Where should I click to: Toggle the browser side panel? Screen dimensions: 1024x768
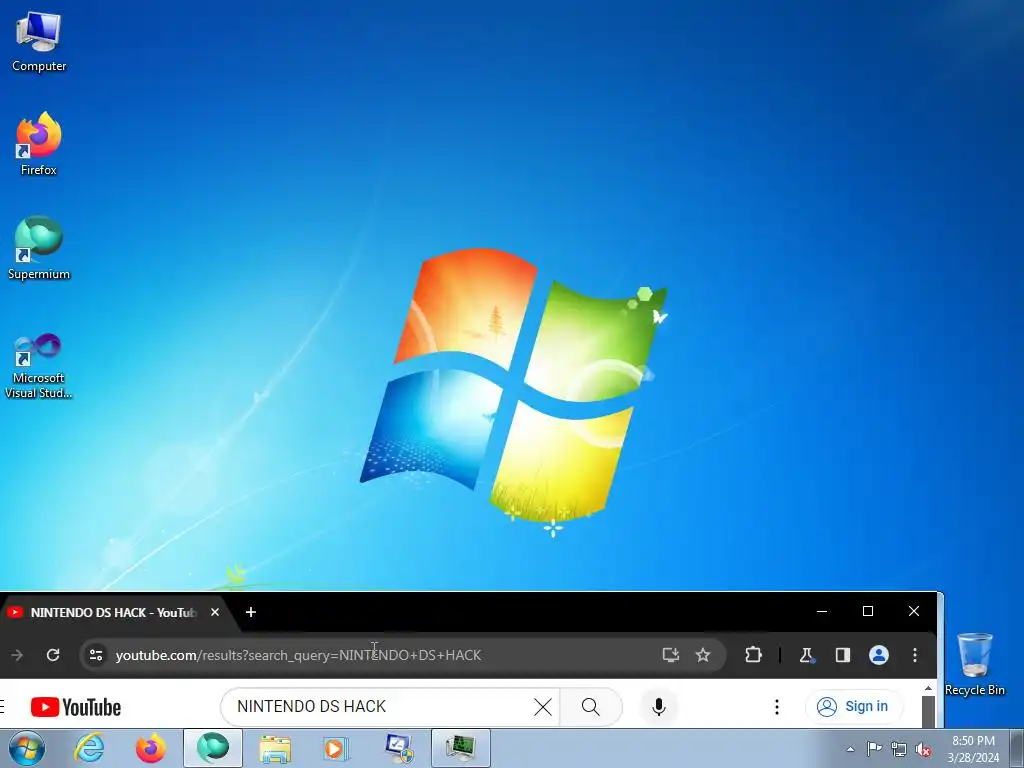(x=843, y=655)
